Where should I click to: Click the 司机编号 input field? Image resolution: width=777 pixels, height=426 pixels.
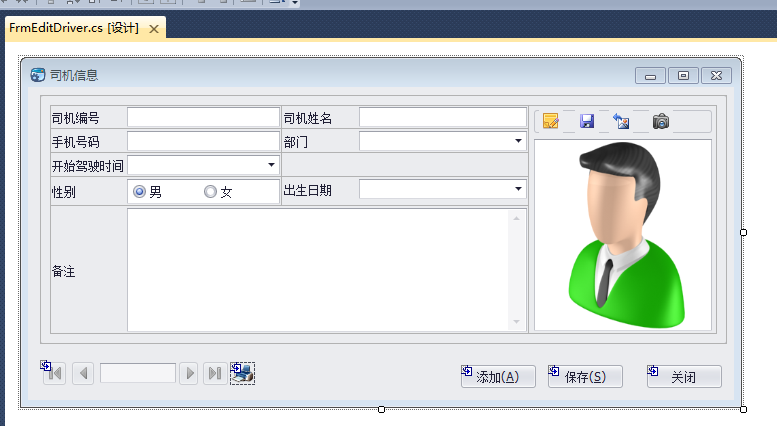203,117
